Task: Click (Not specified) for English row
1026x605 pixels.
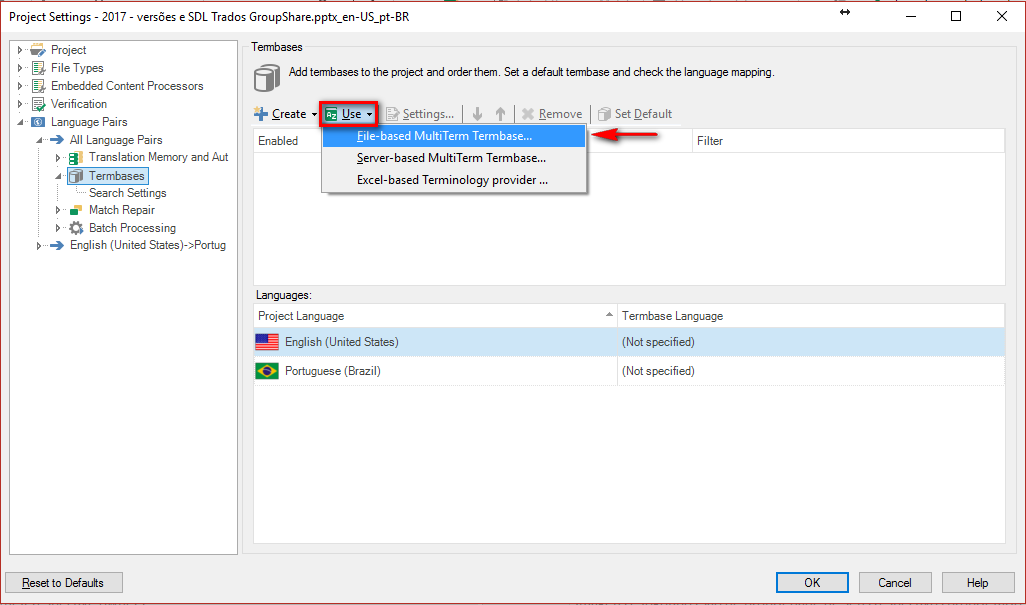Action: click(x=658, y=342)
